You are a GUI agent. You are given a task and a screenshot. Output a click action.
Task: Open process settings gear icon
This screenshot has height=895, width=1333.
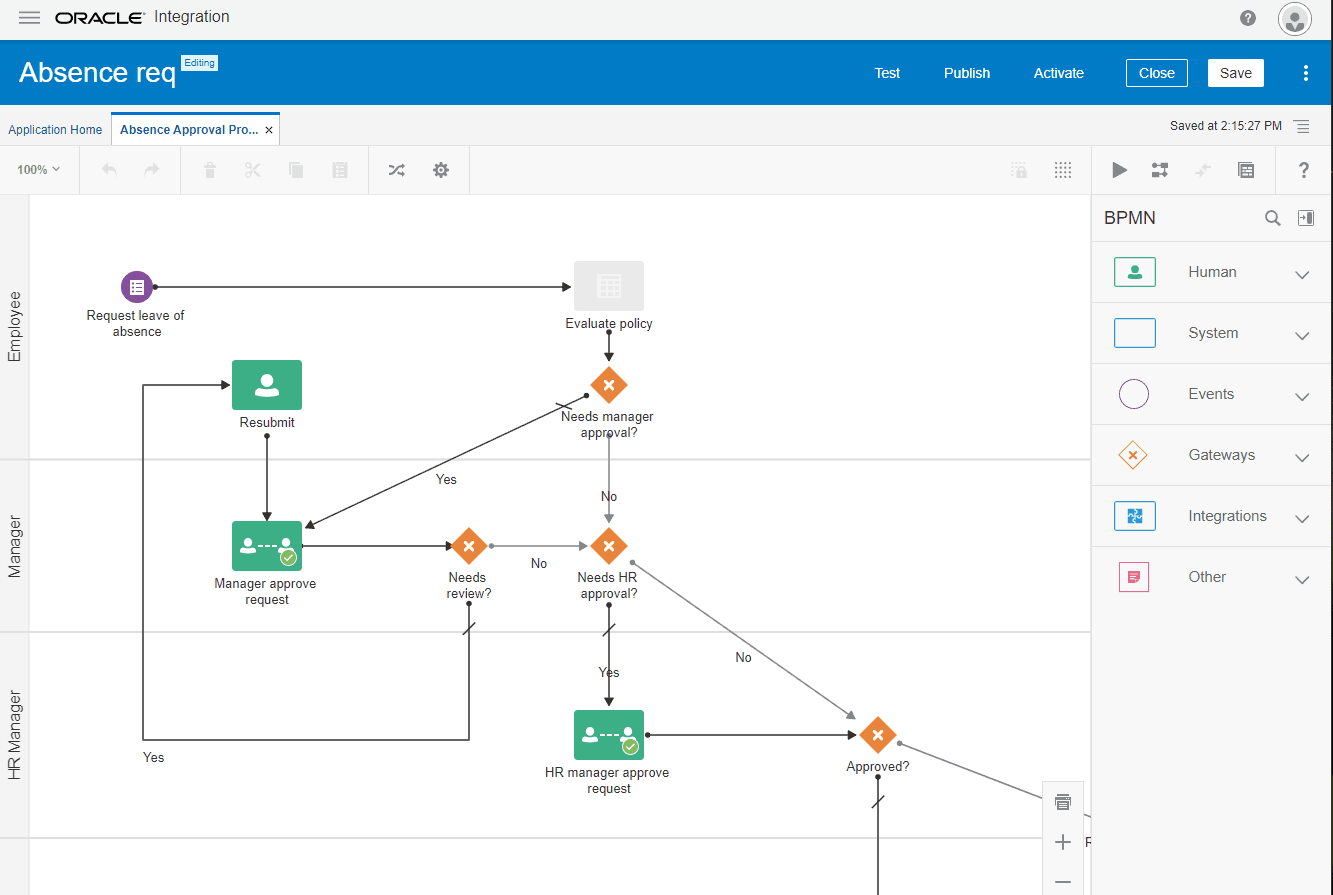point(441,170)
